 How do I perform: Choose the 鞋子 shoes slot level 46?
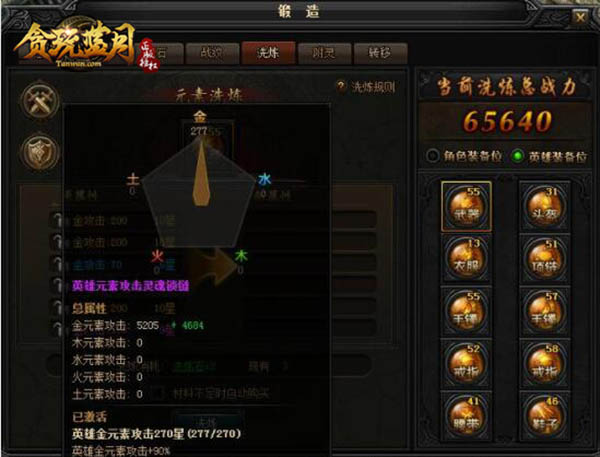click(545, 416)
